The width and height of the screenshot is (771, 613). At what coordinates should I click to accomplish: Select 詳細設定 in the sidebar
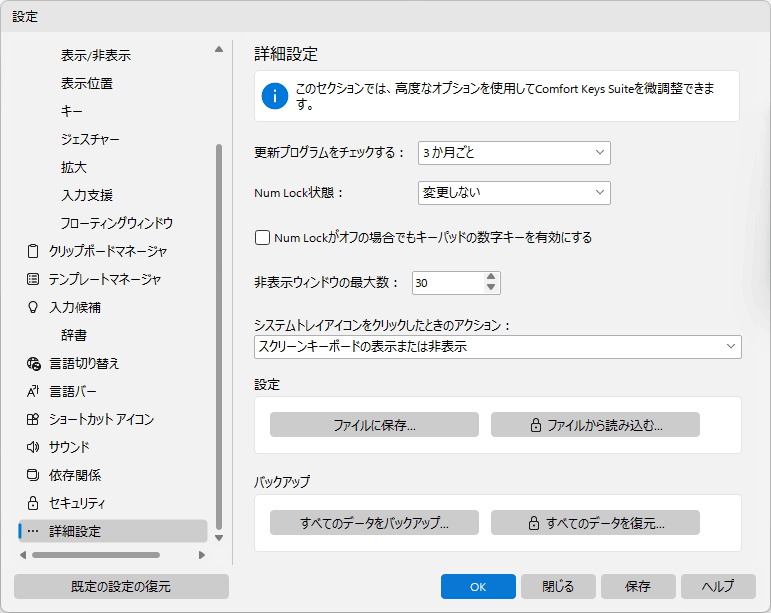[113, 531]
